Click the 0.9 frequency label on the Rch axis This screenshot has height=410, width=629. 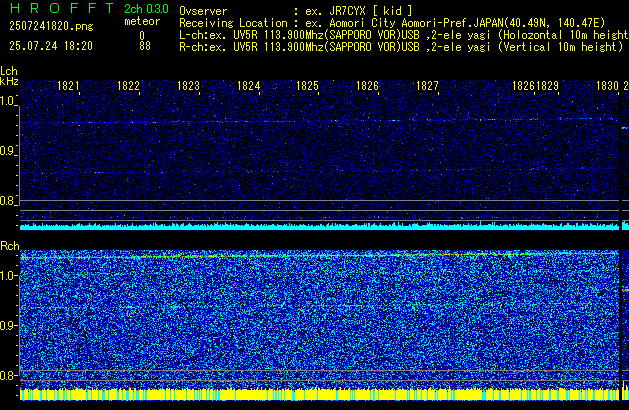coord(8,325)
